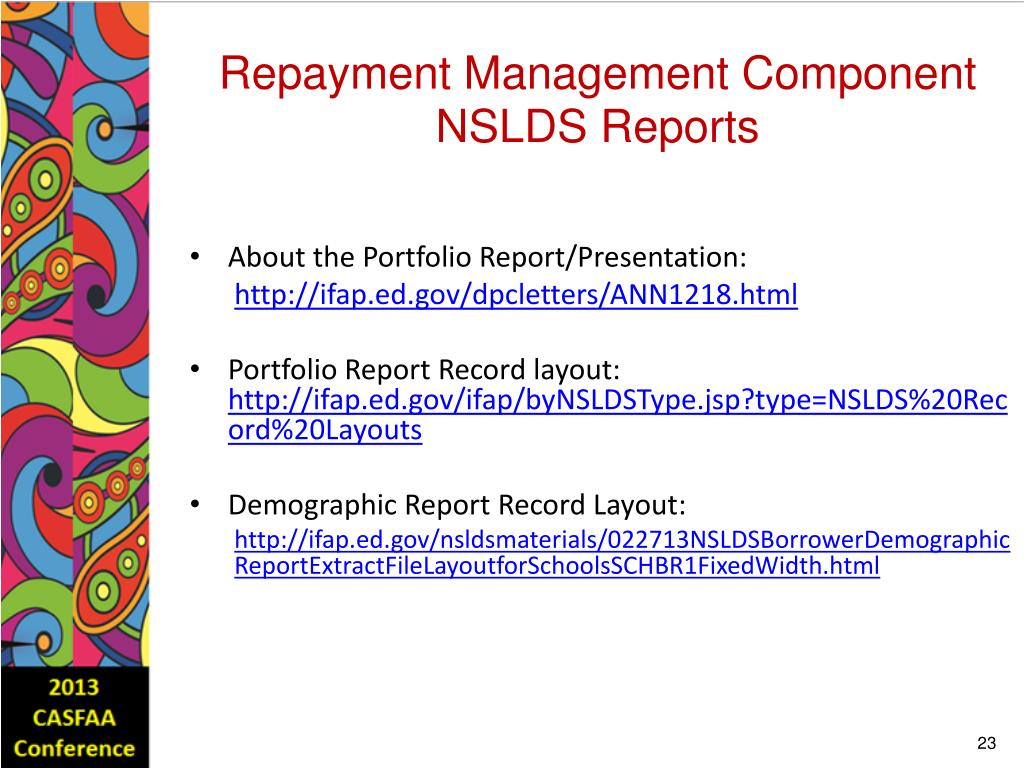
Task: Open the byNSLDSType.jsp record layouts link
Action: point(618,415)
